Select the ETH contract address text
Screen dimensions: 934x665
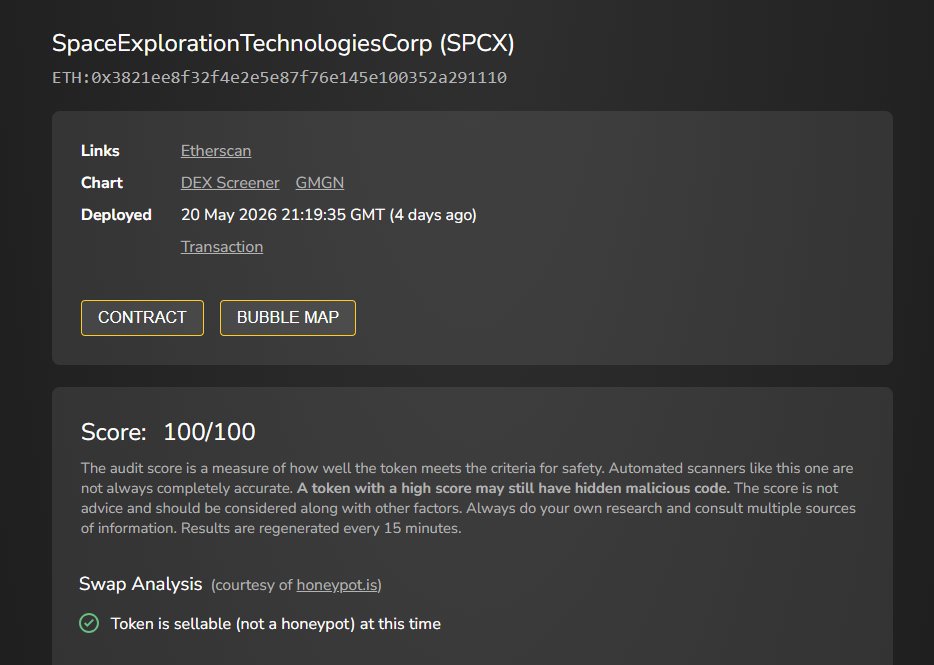[279, 77]
